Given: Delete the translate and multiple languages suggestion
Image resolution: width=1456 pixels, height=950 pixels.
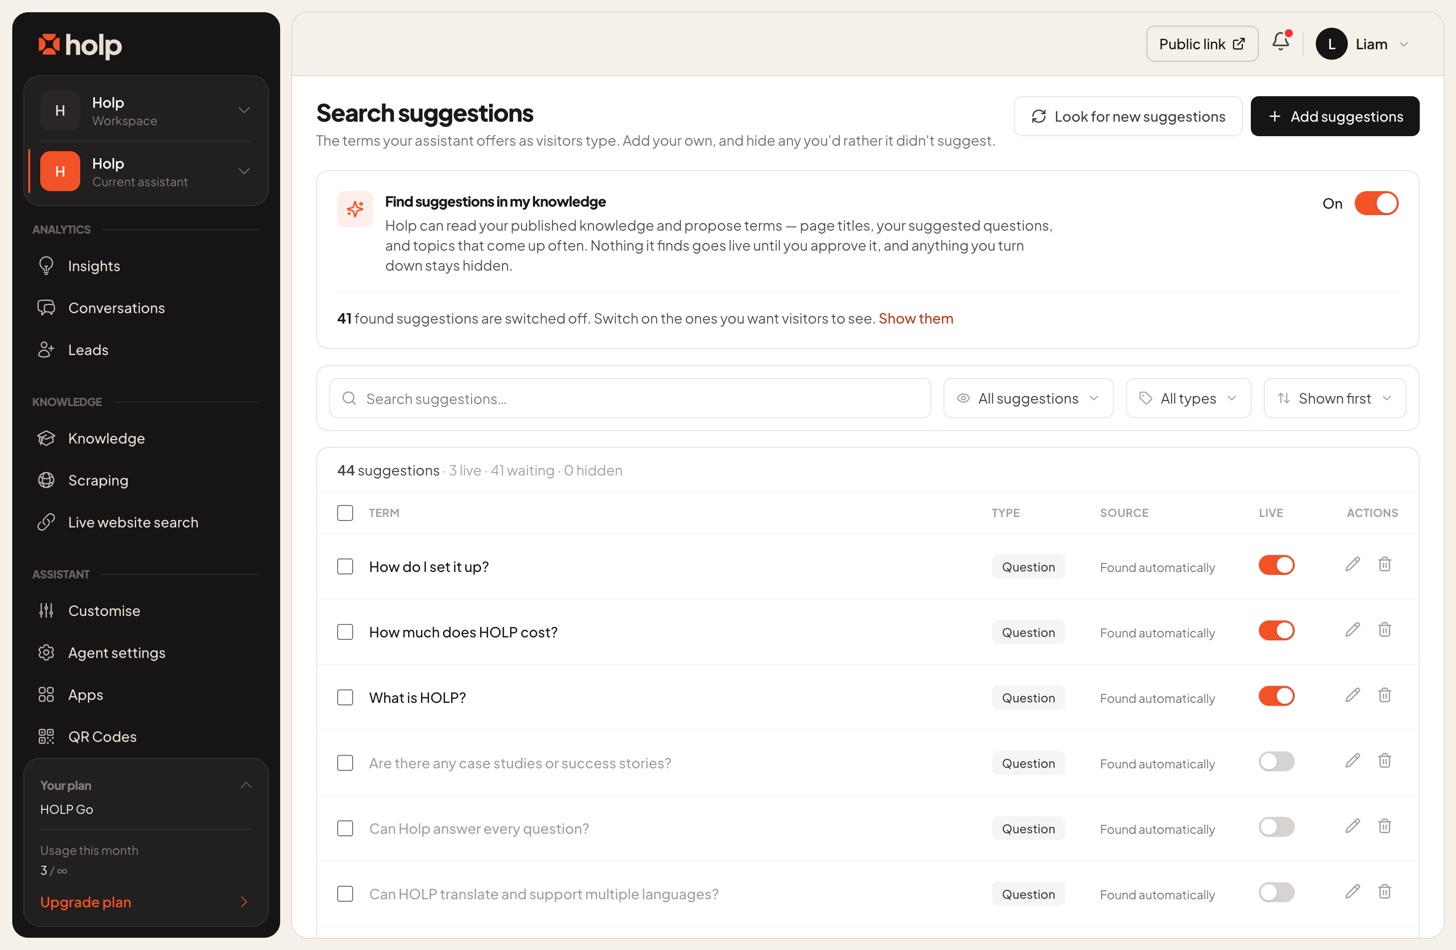Looking at the screenshot, I should 1384,892.
